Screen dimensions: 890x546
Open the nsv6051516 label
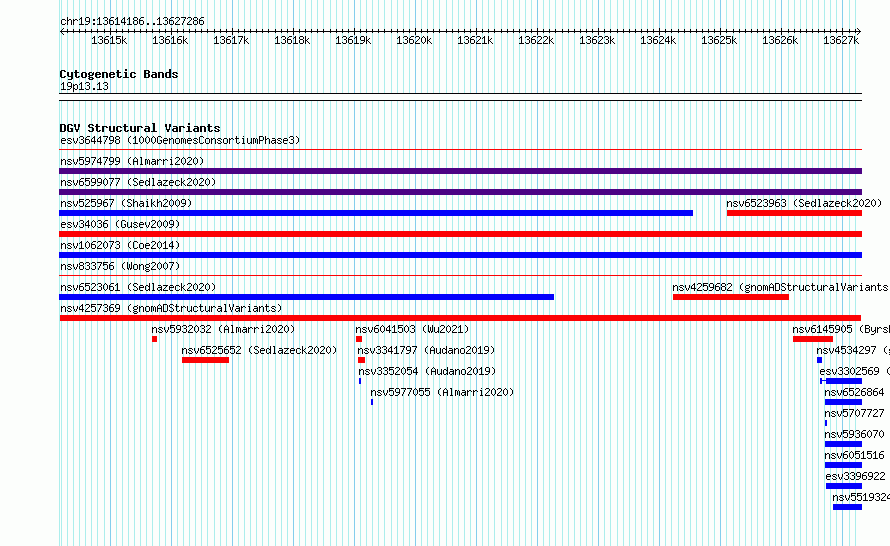click(854, 455)
